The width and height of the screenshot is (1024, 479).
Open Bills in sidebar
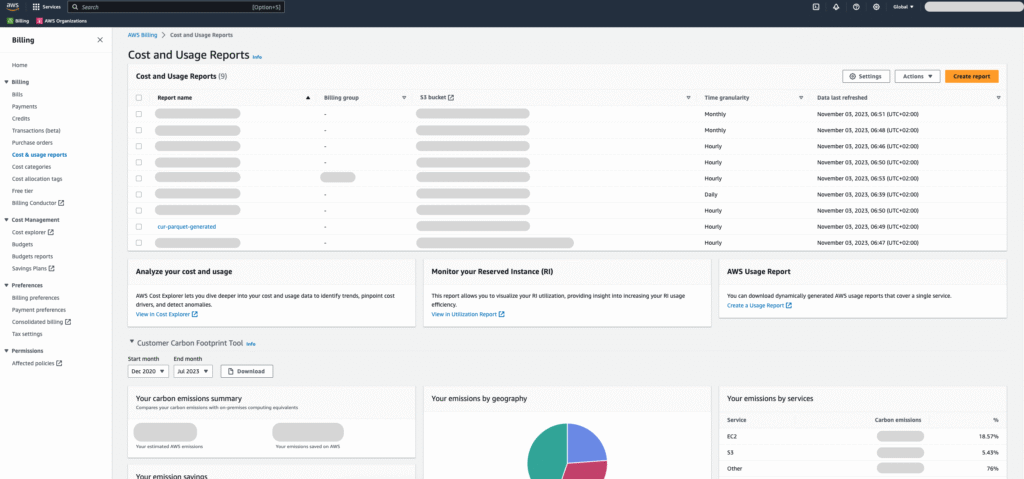coord(17,94)
